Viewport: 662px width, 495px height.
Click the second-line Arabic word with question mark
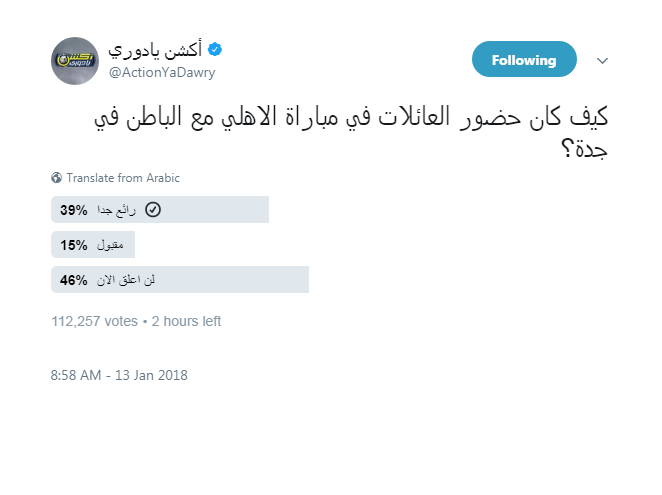tap(584, 149)
